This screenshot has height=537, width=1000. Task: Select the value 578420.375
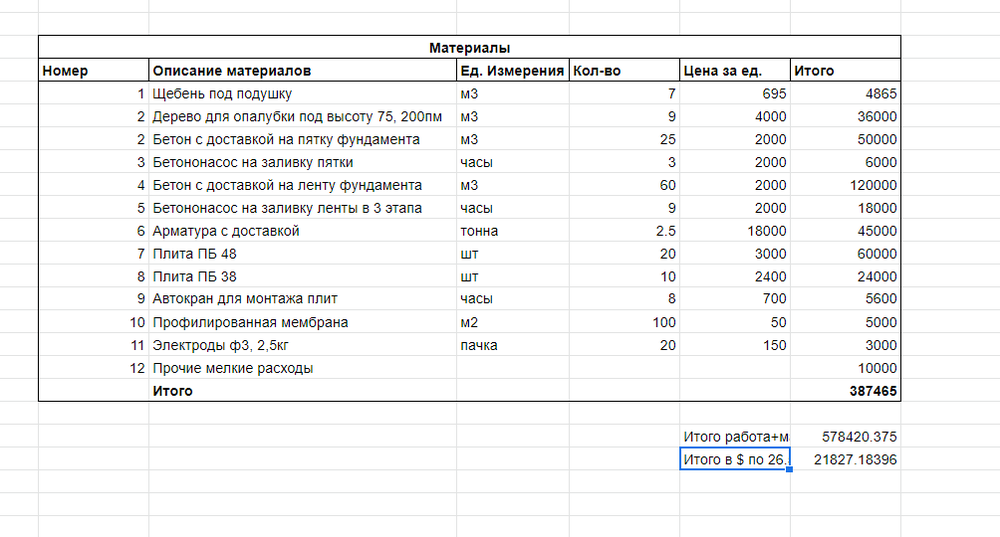(x=846, y=436)
